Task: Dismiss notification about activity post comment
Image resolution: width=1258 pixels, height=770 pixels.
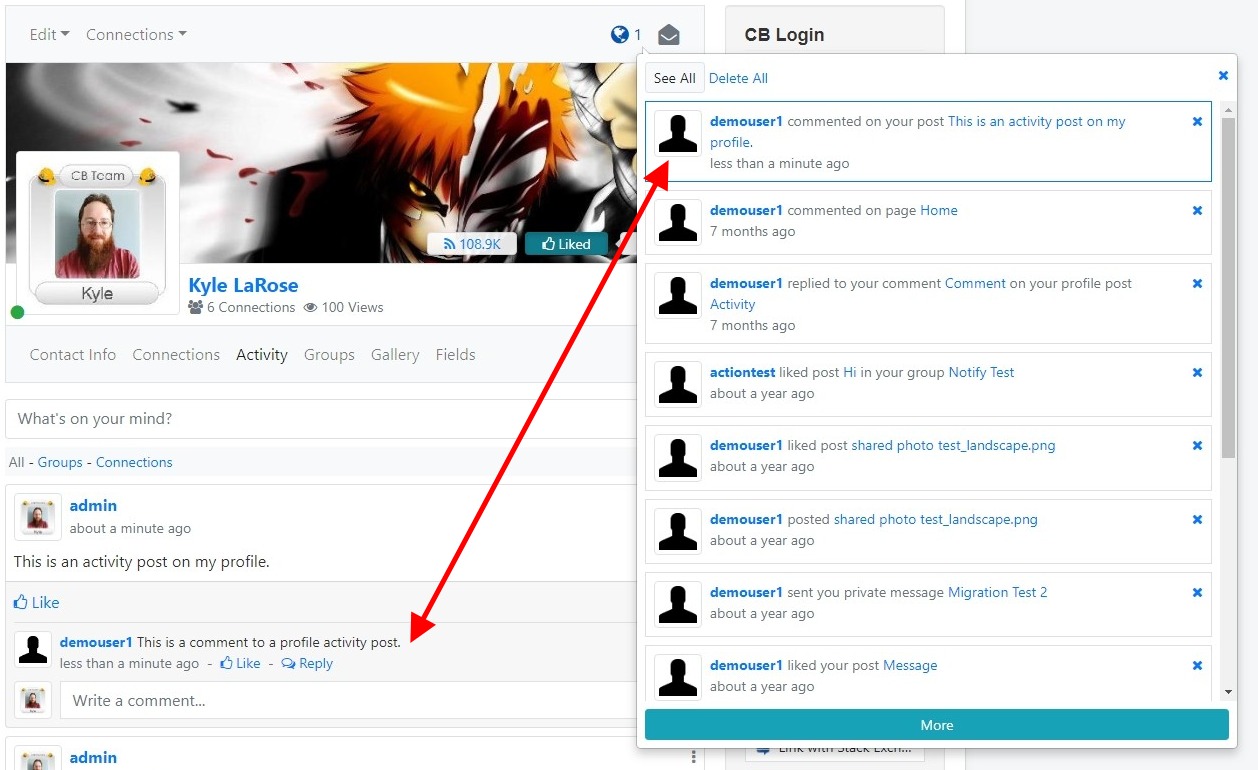Action: click(1197, 121)
